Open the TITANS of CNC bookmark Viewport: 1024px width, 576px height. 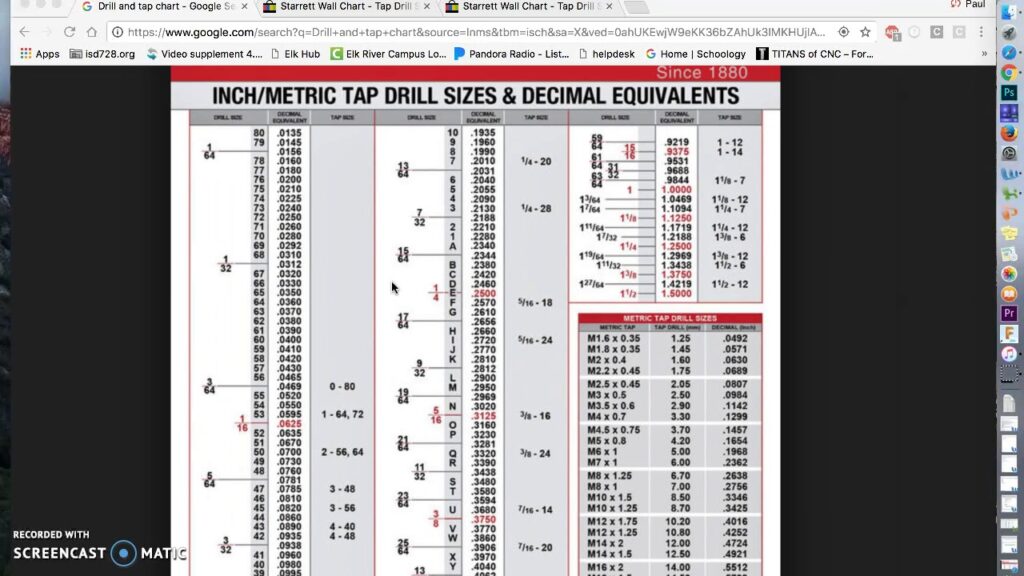[814, 54]
